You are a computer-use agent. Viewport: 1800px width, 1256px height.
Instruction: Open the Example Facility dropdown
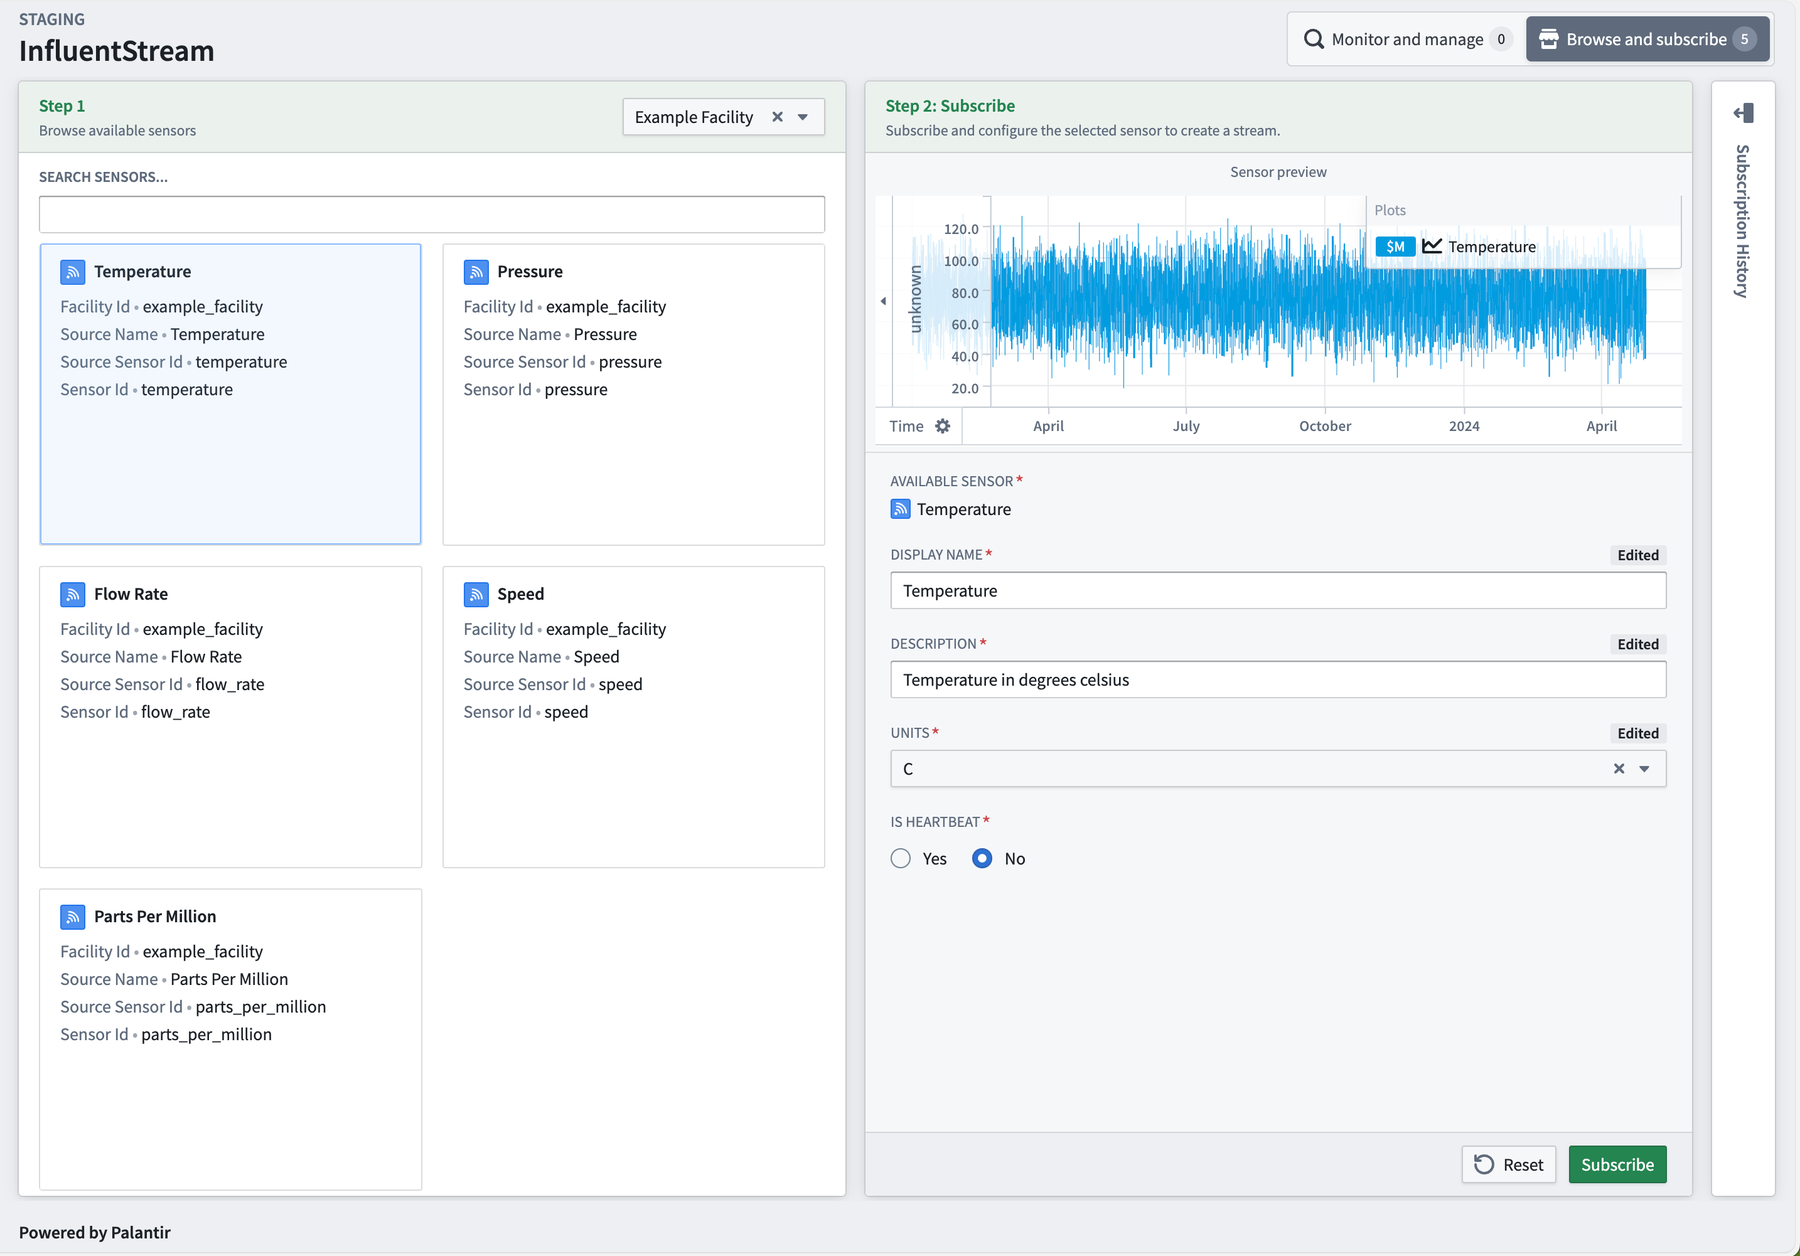803,117
